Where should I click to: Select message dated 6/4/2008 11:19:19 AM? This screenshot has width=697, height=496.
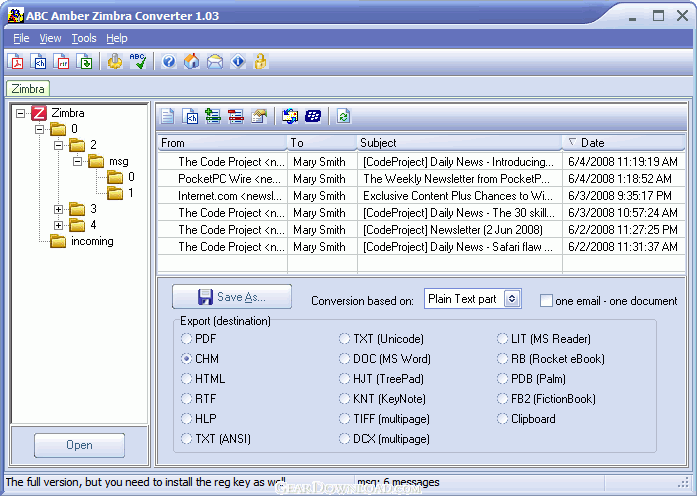[x=421, y=162]
